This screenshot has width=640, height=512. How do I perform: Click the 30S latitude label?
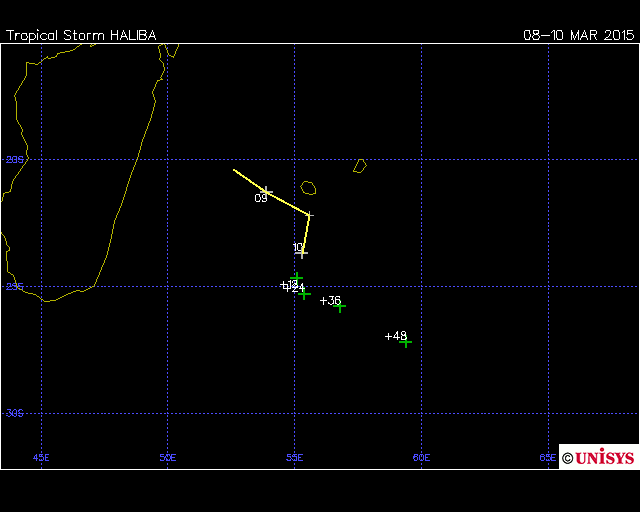(14, 413)
